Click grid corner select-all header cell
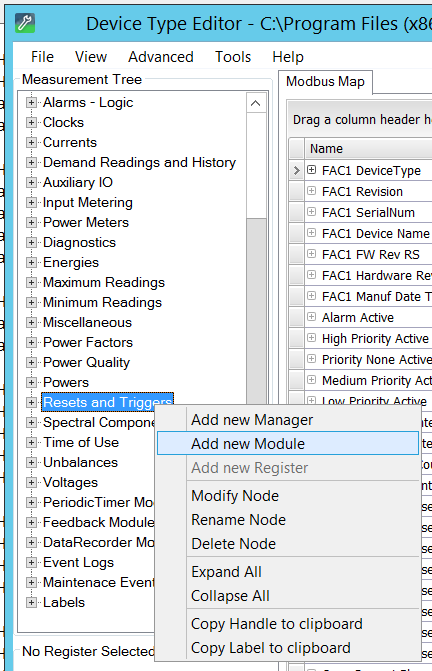Screen dimensions: 432x671 (x=296, y=148)
